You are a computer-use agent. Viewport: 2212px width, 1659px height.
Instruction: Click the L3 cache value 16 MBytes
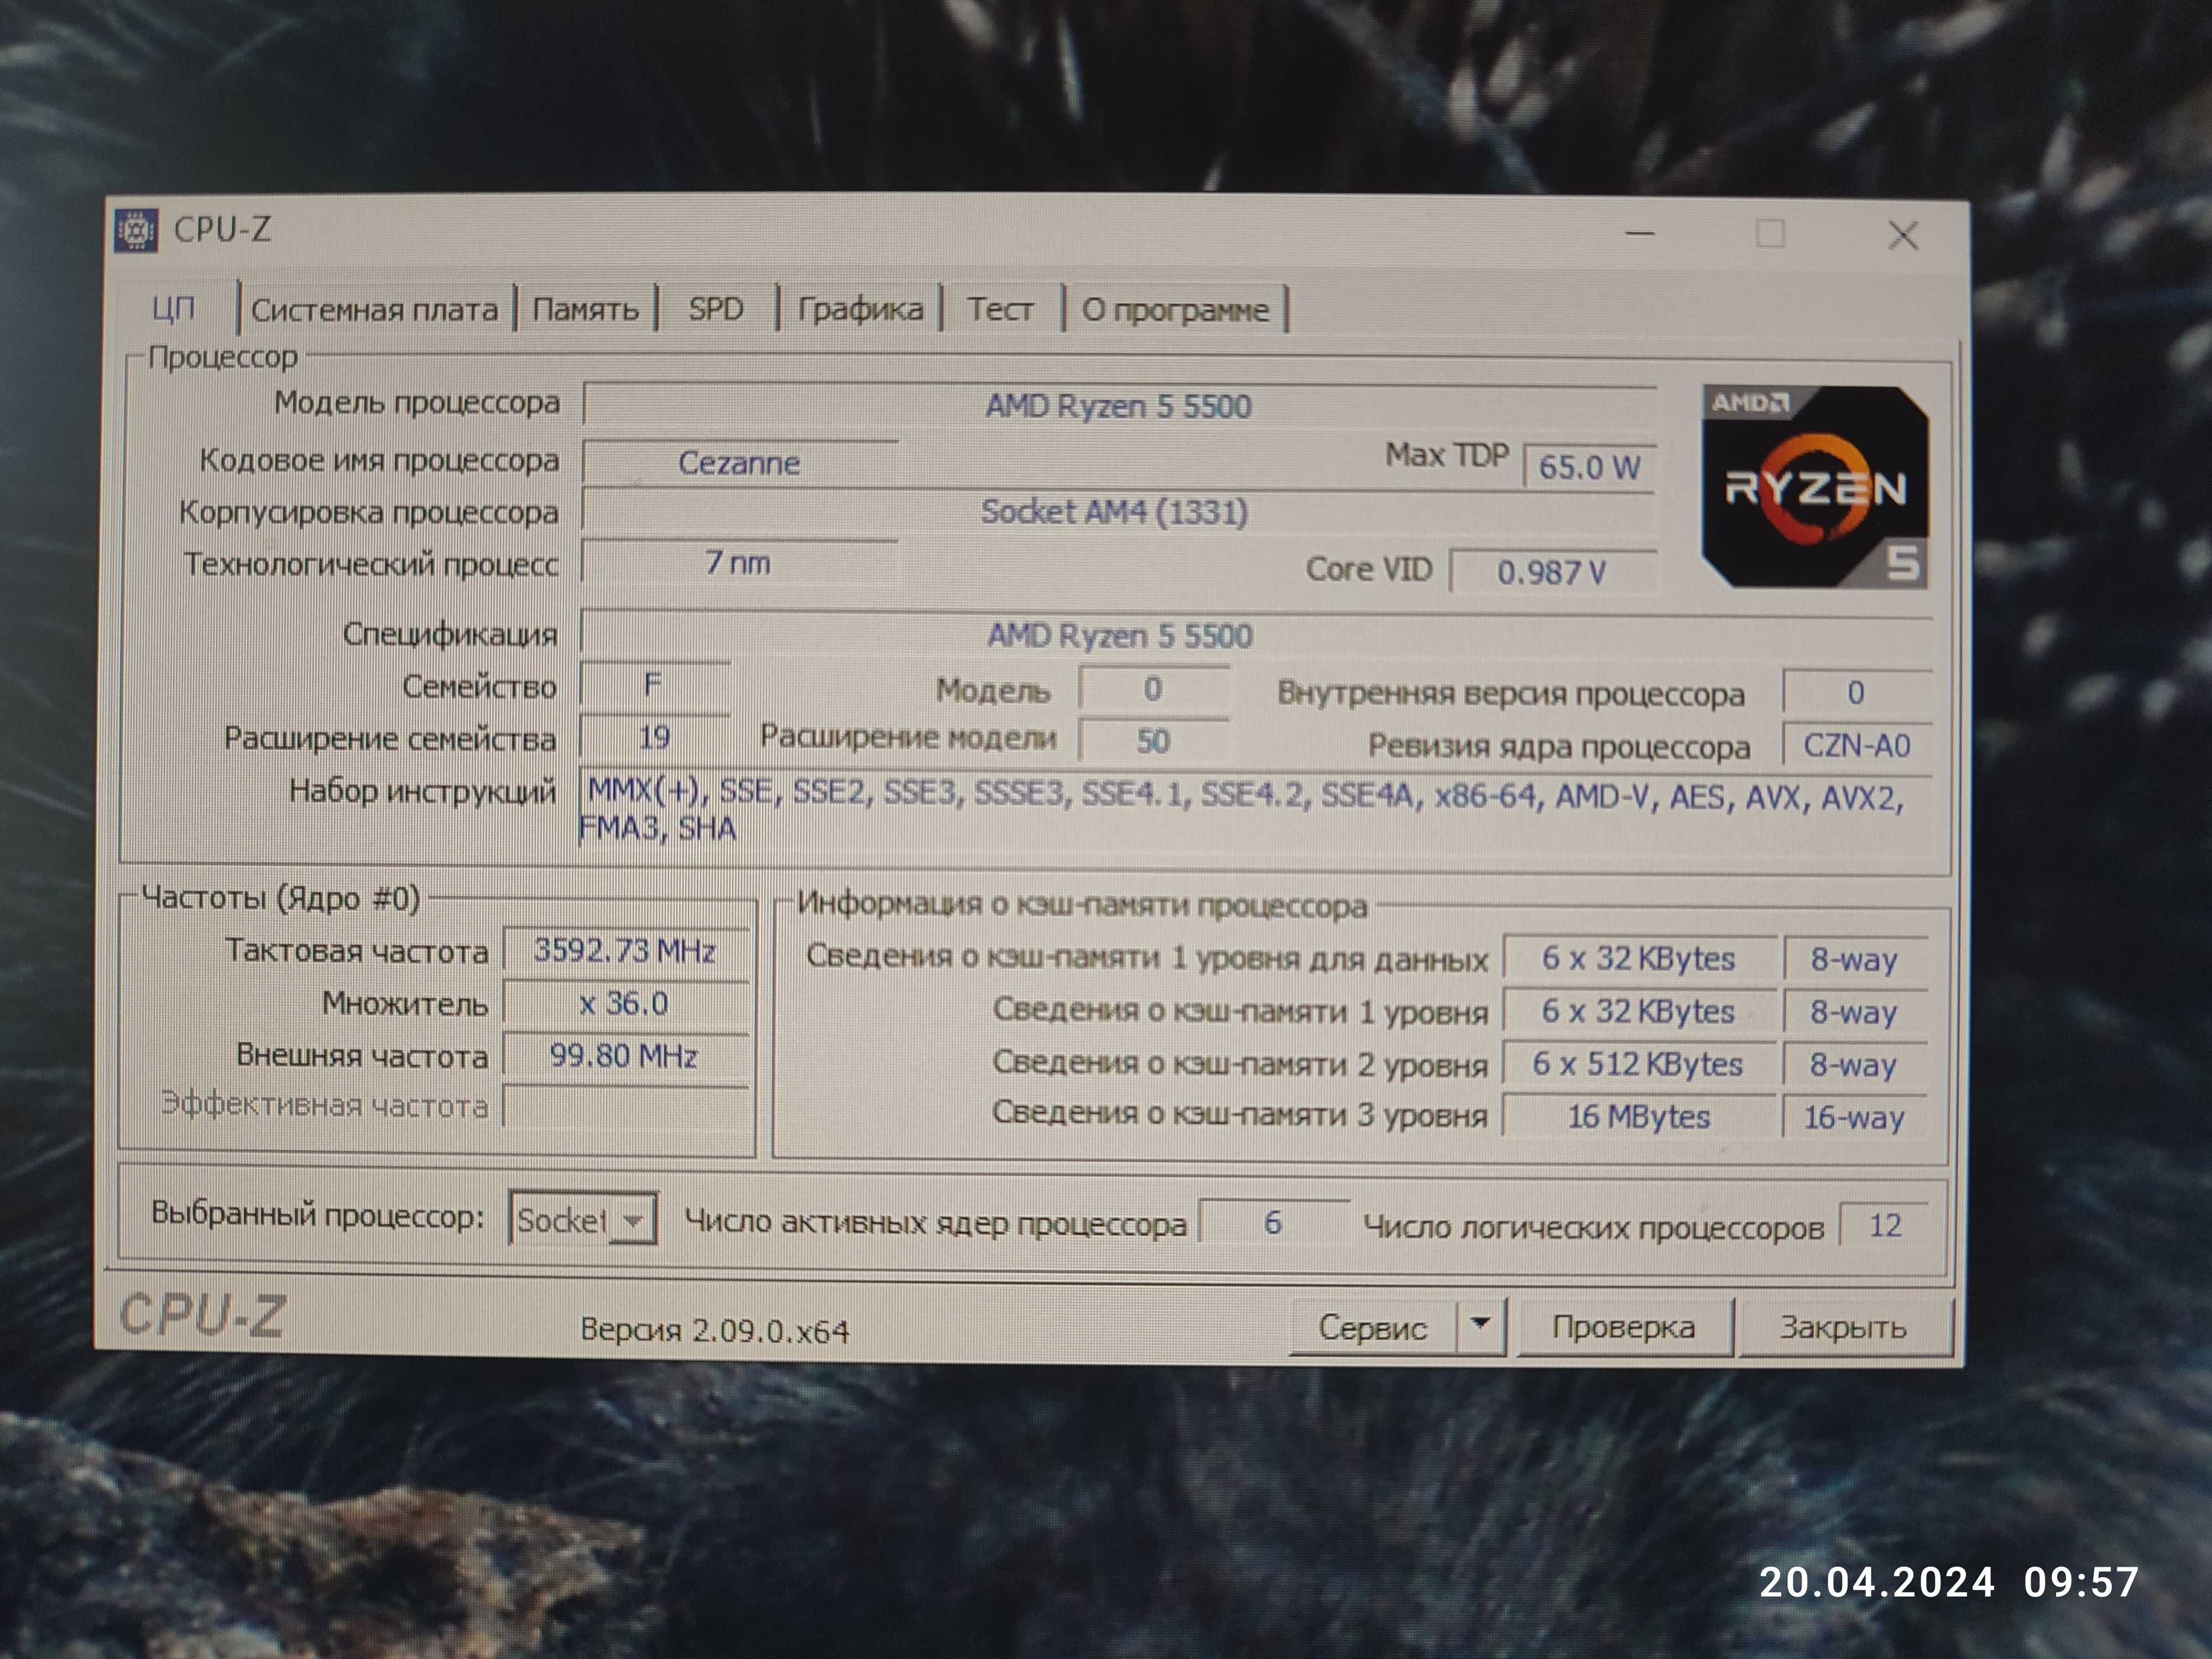(x=1639, y=1116)
